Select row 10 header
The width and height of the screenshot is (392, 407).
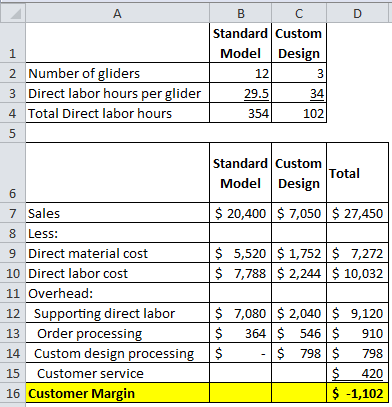pyautogui.click(x=13, y=273)
